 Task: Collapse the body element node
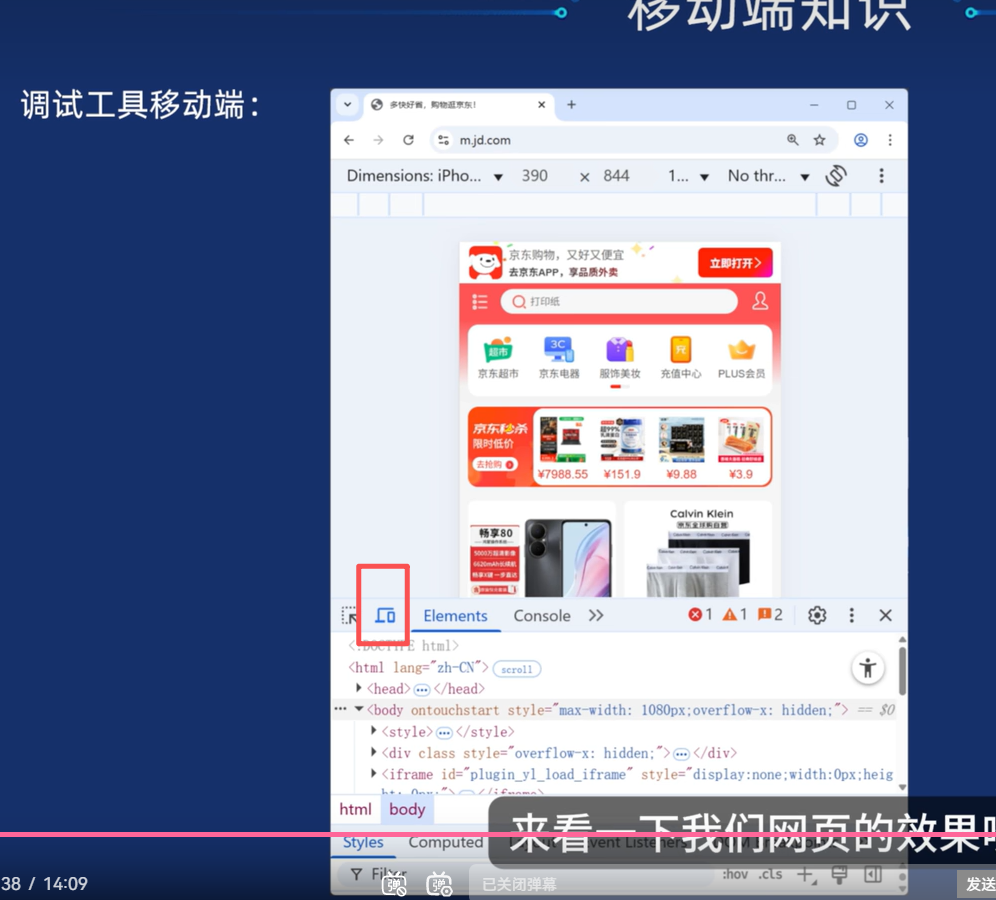[359, 709]
